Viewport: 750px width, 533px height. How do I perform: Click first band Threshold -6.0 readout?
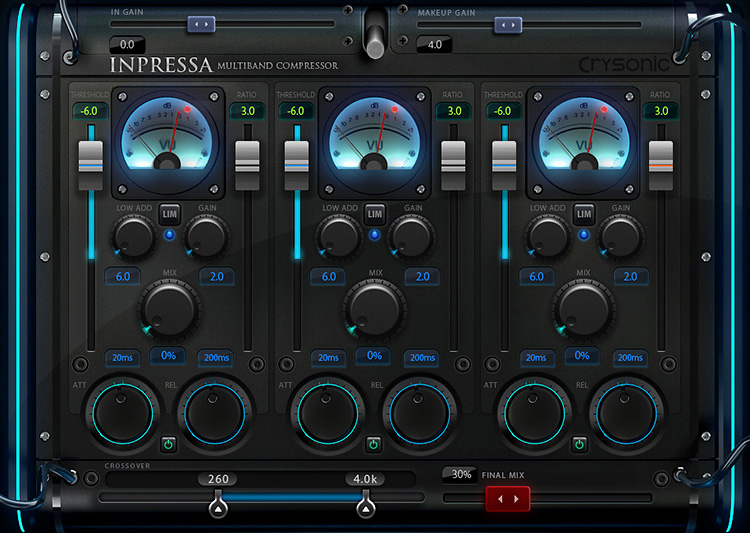(x=89, y=111)
